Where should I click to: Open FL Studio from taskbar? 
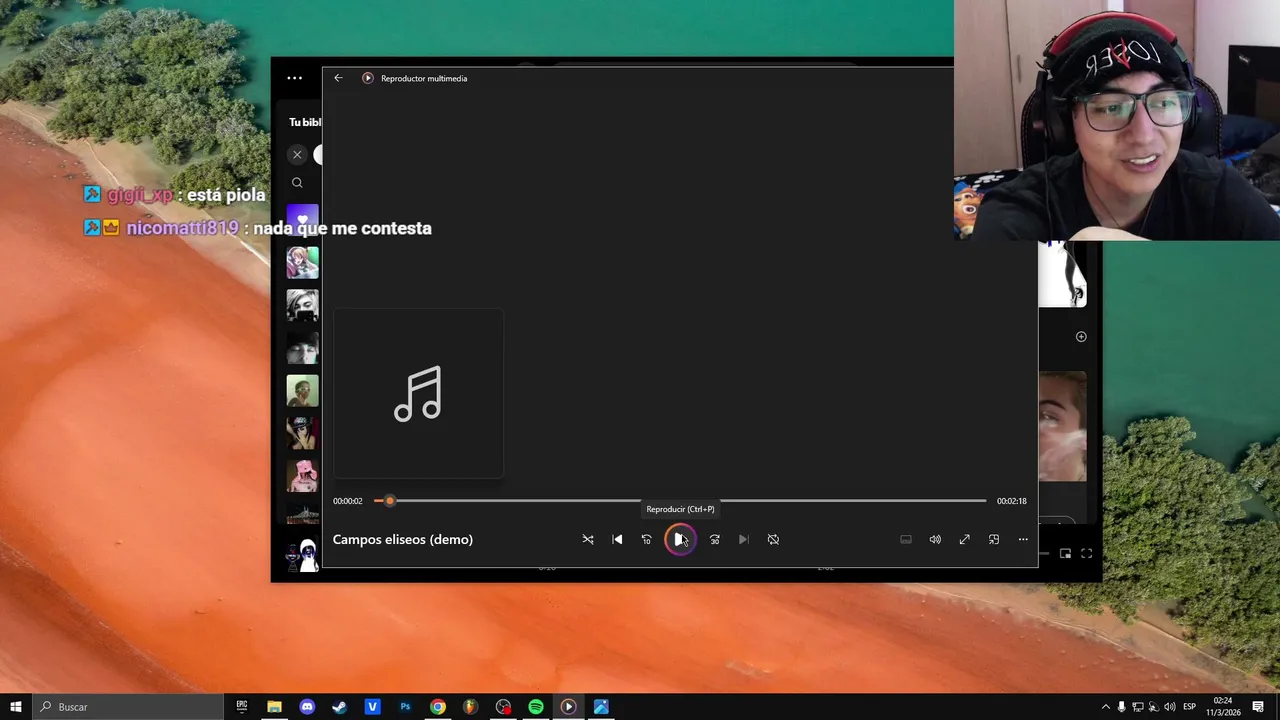(470, 707)
